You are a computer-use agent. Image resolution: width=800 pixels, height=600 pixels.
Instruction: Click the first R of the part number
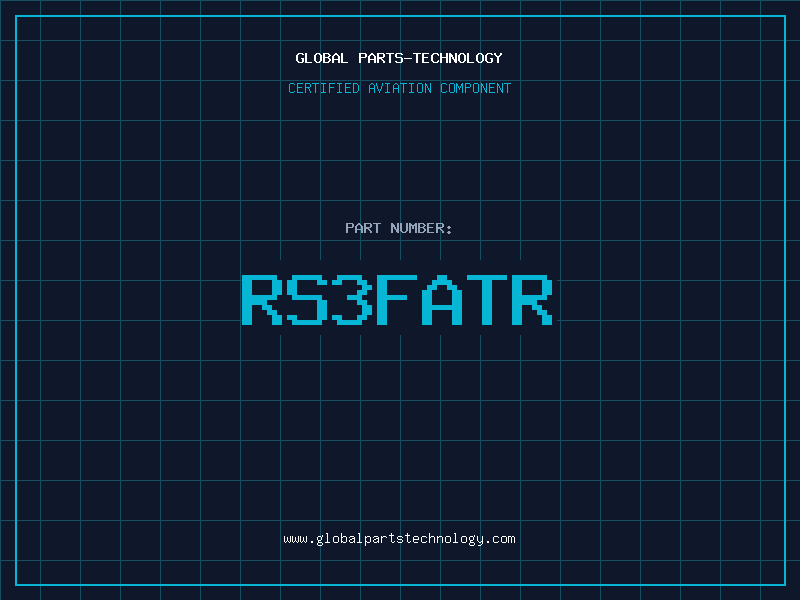click(262, 299)
